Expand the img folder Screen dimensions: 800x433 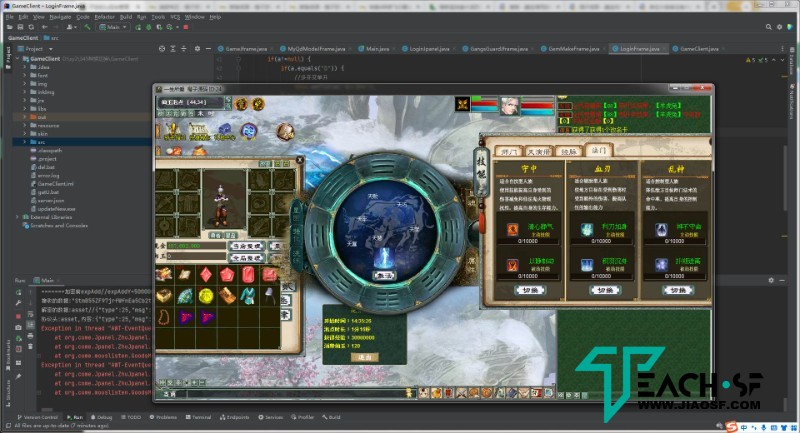coord(24,84)
